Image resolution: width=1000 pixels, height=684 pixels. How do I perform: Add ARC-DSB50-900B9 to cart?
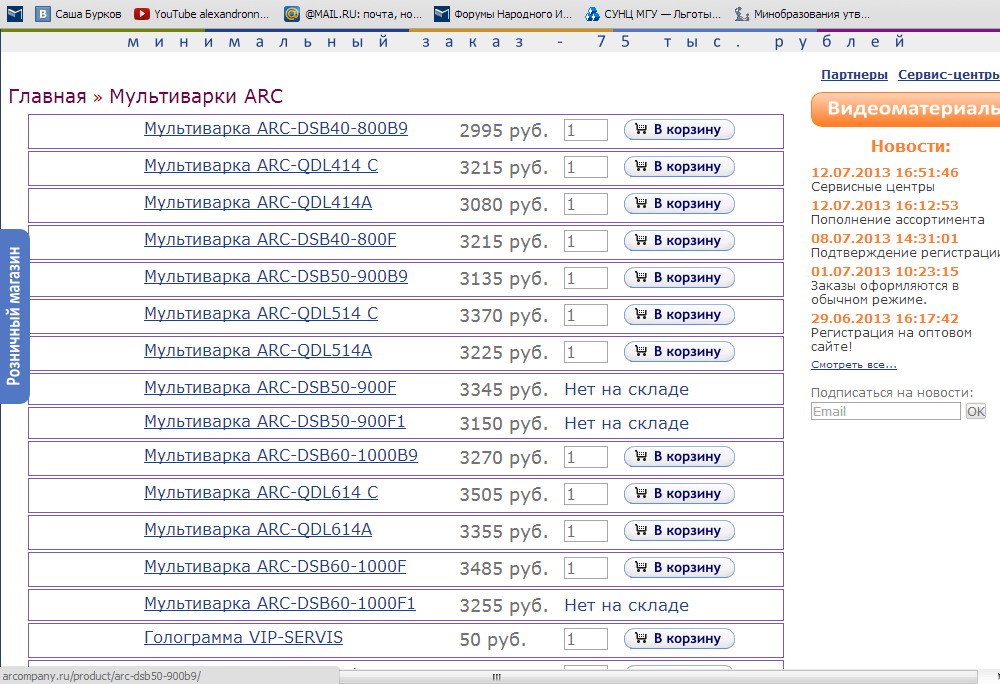pos(679,277)
